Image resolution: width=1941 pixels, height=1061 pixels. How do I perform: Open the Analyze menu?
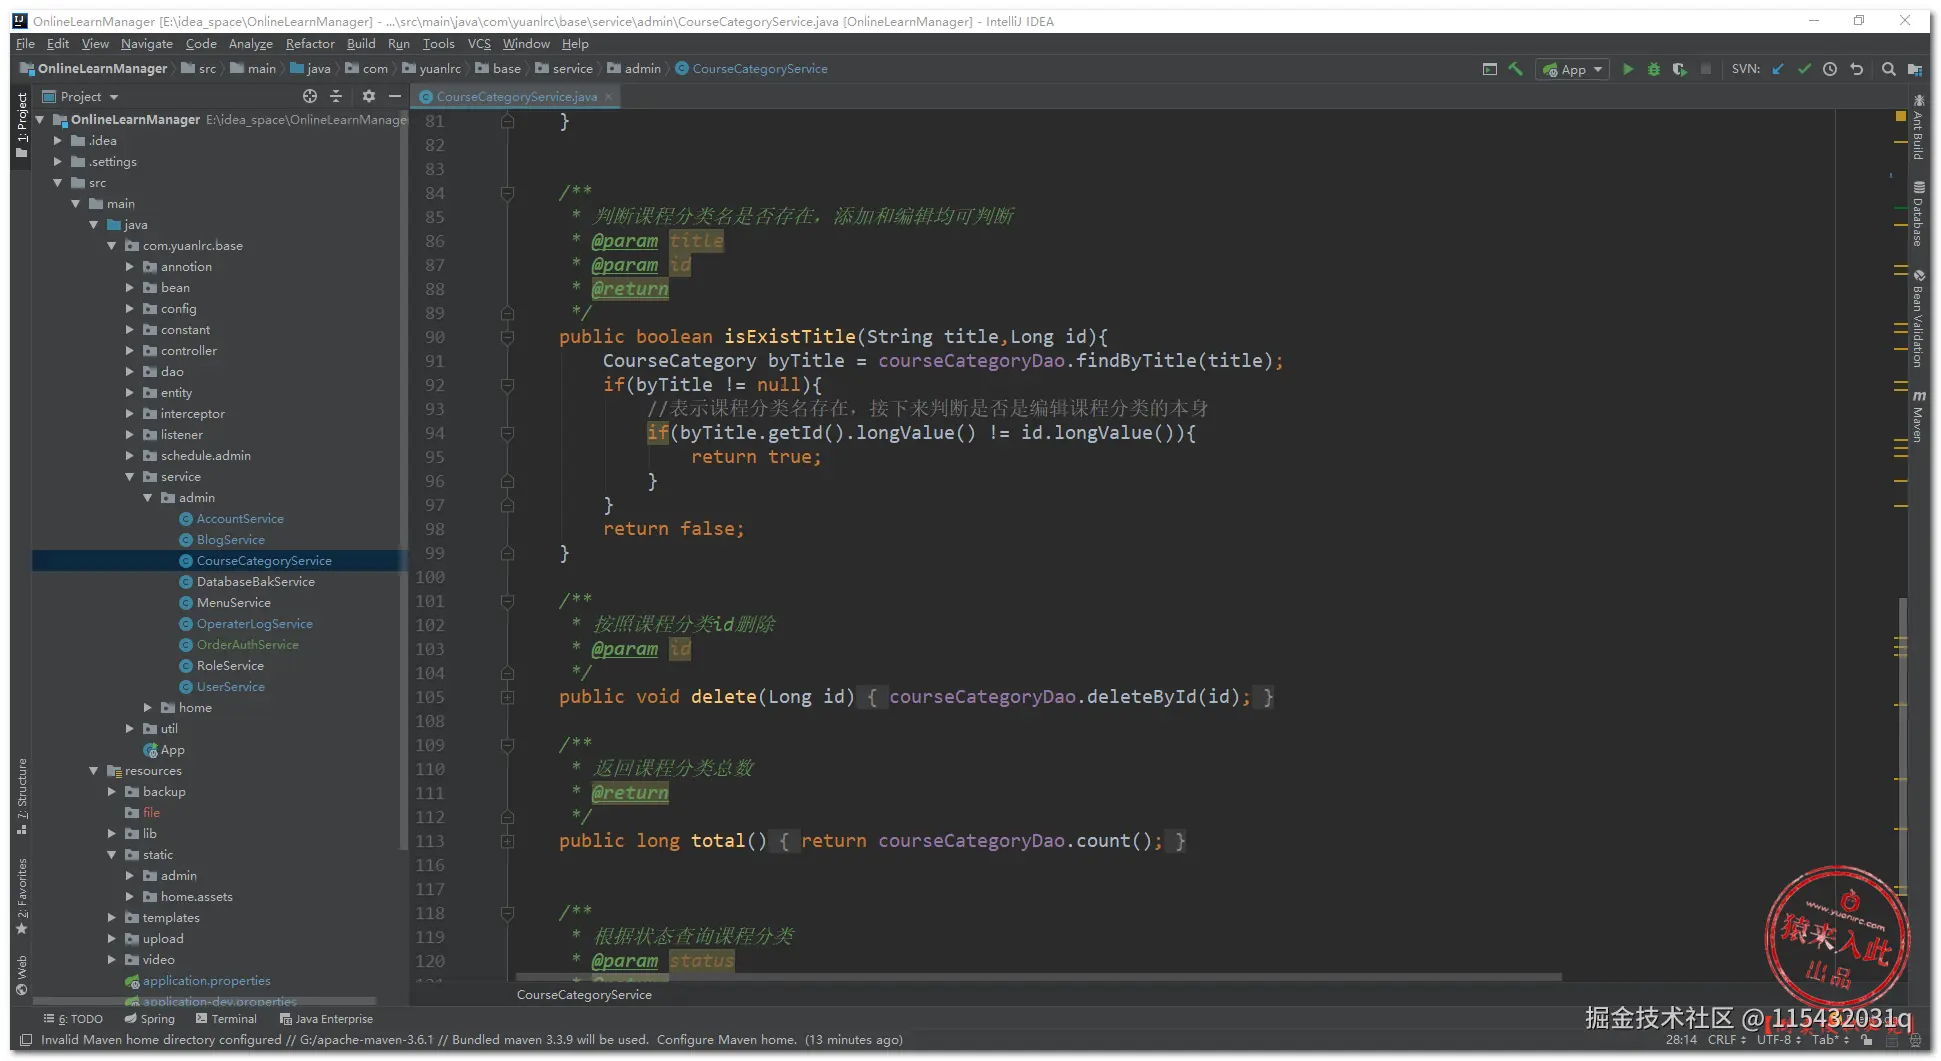click(x=250, y=44)
